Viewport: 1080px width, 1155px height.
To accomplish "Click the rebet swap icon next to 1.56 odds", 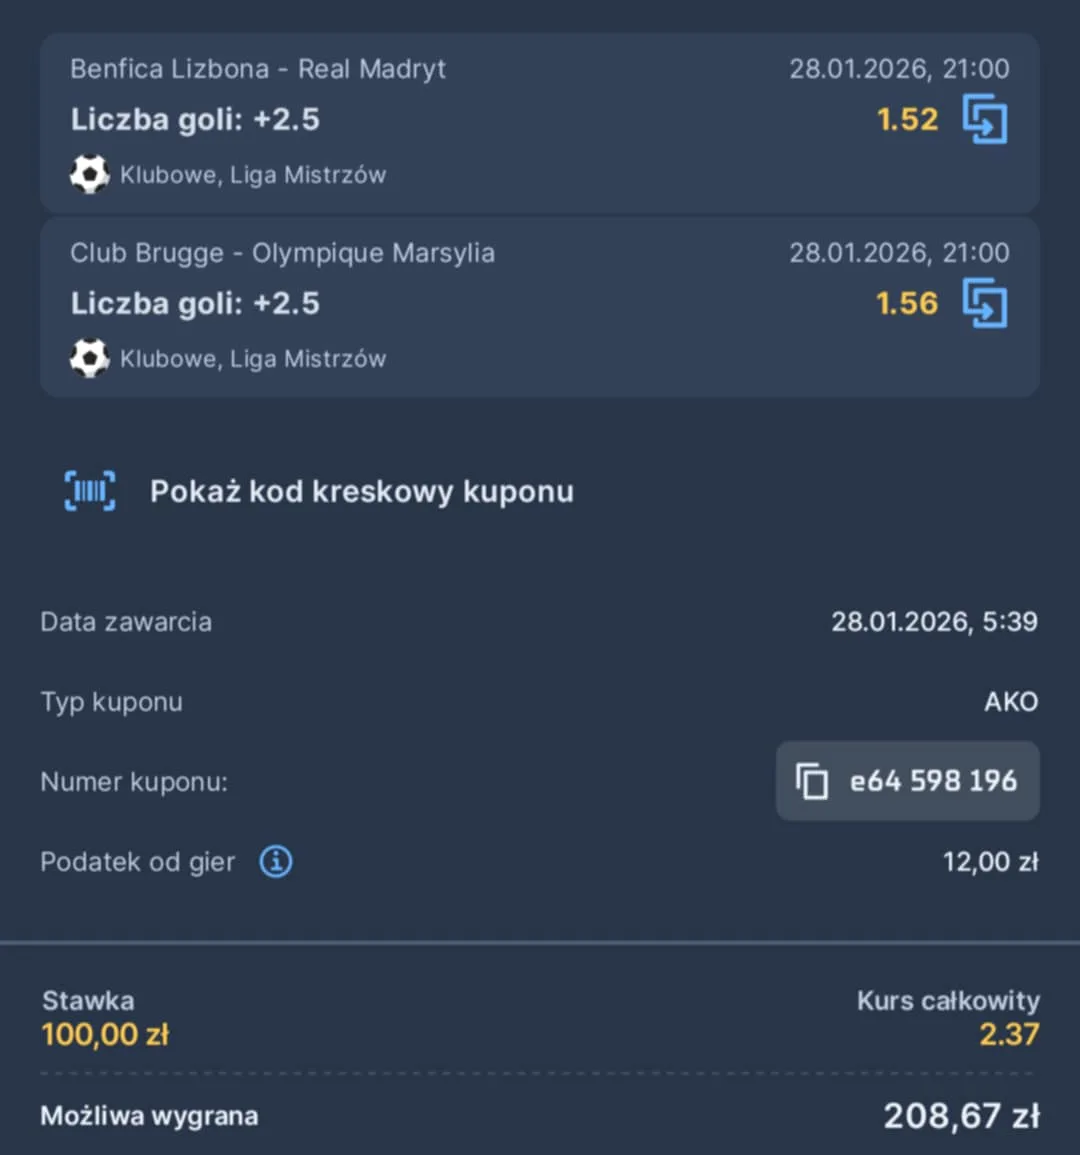I will coord(985,303).
